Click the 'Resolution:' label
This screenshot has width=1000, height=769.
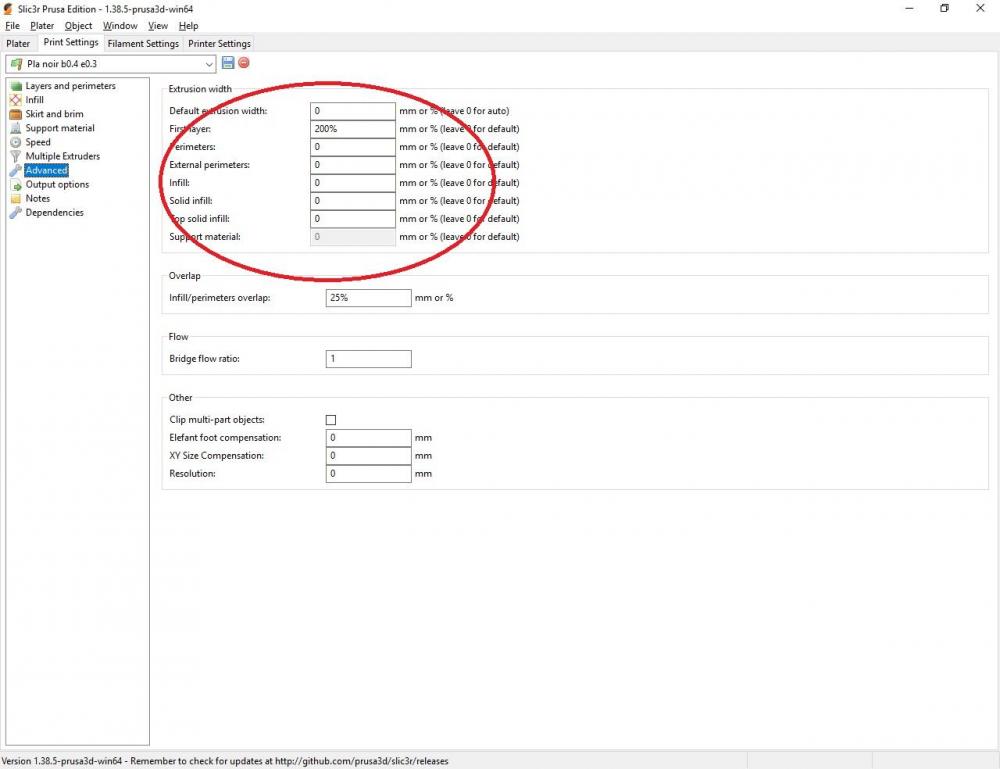[193, 474]
